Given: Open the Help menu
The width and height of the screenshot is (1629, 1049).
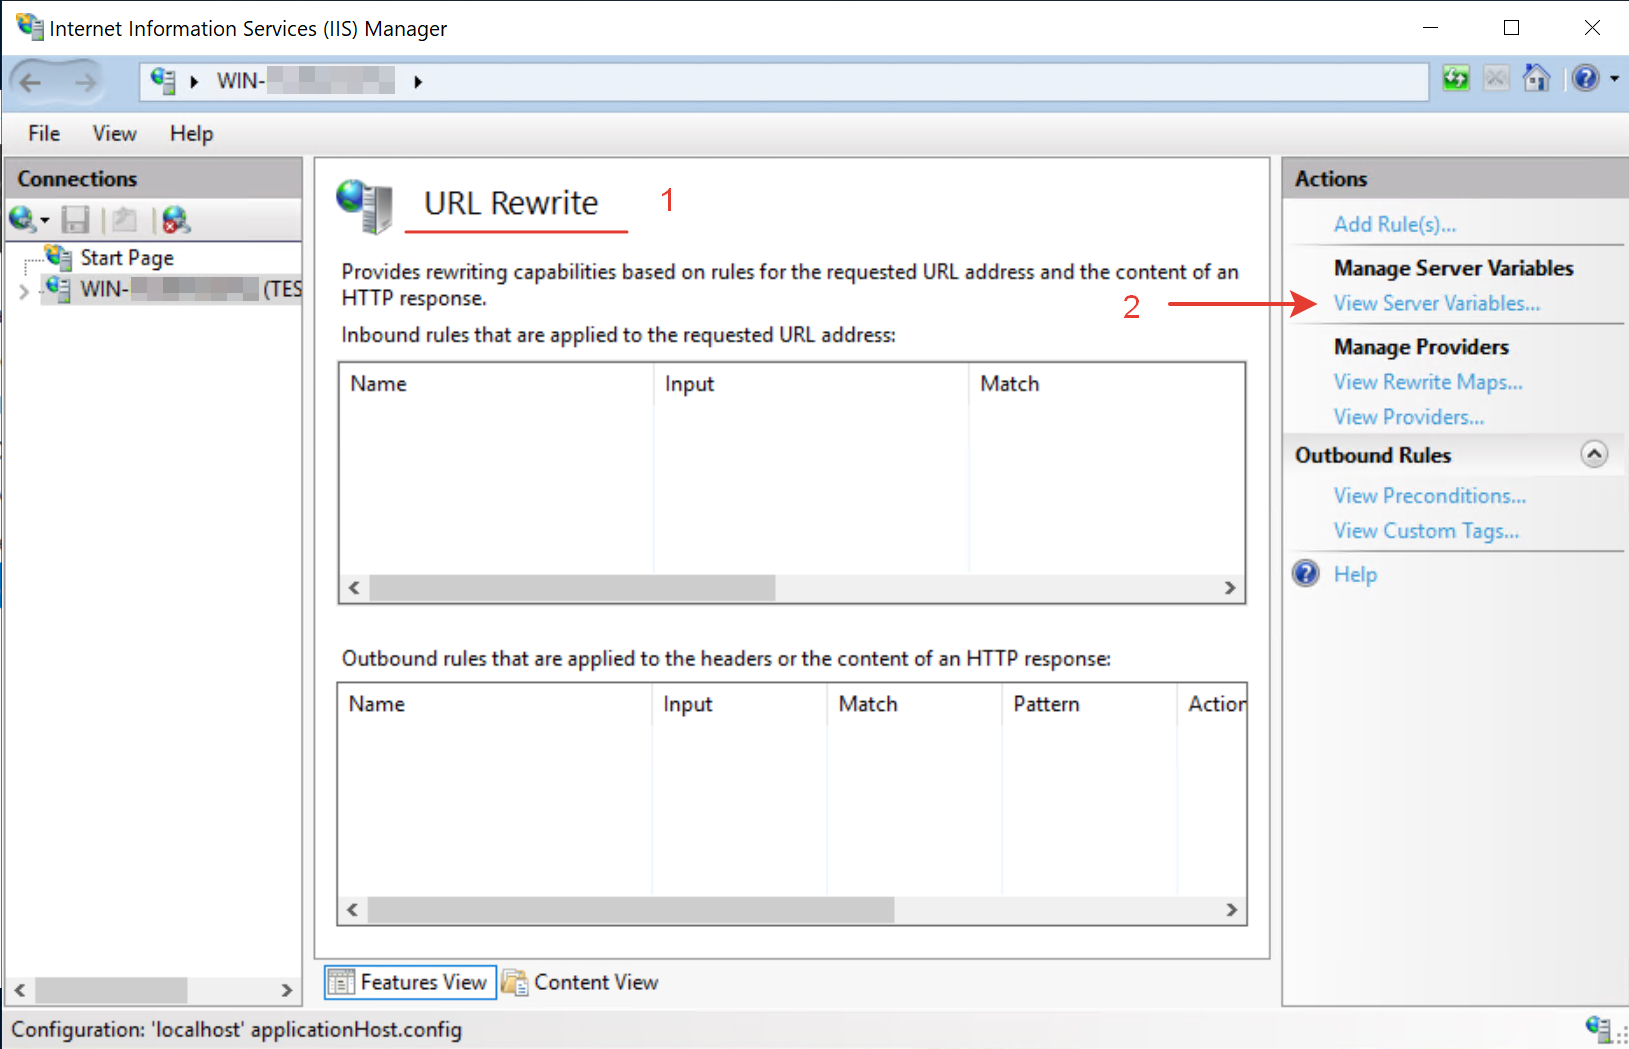Looking at the screenshot, I should click(191, 133).
